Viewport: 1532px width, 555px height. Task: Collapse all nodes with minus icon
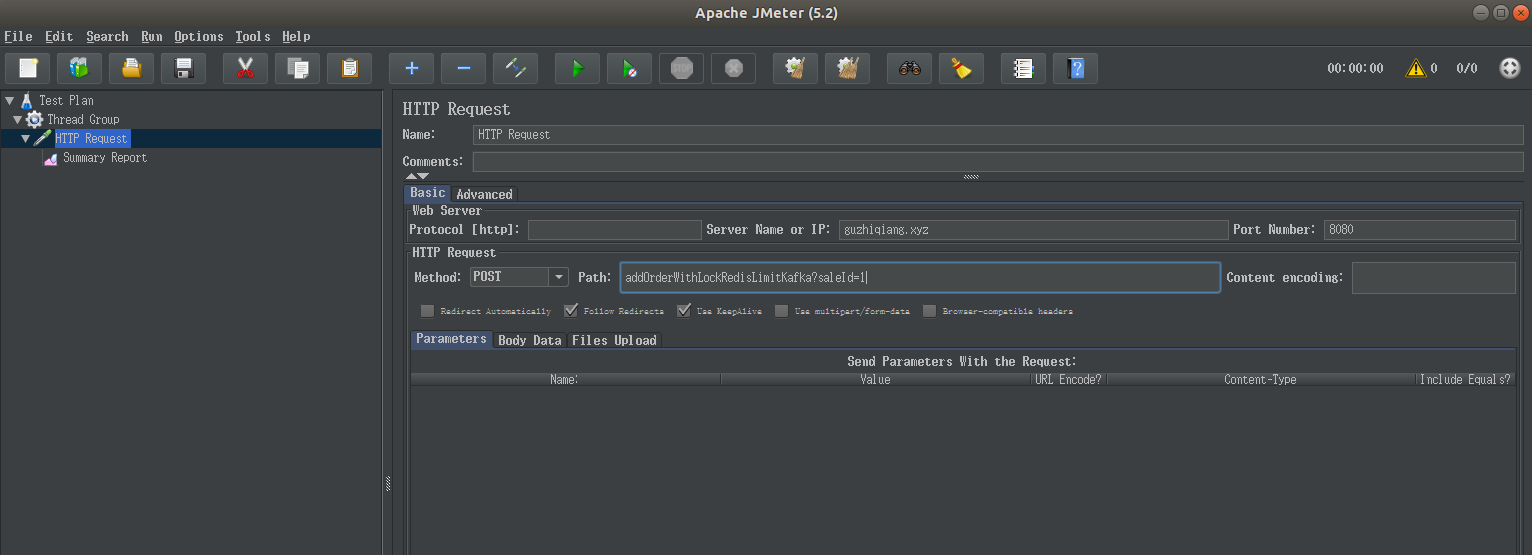tap(463, 68)
